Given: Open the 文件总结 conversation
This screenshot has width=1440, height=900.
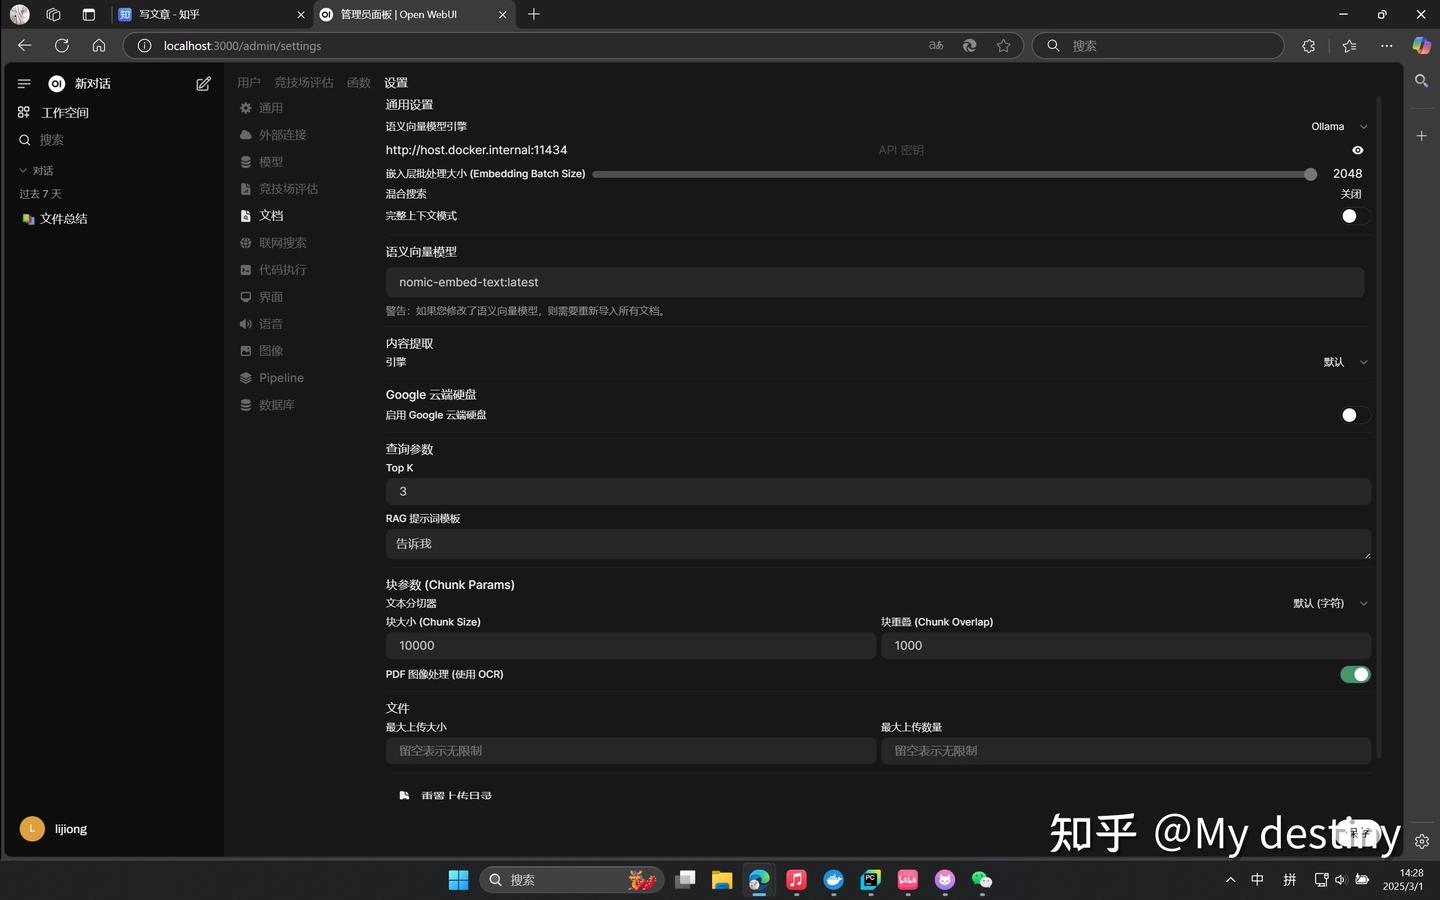Looking at the screenshot, I should [x=64, y=219].
